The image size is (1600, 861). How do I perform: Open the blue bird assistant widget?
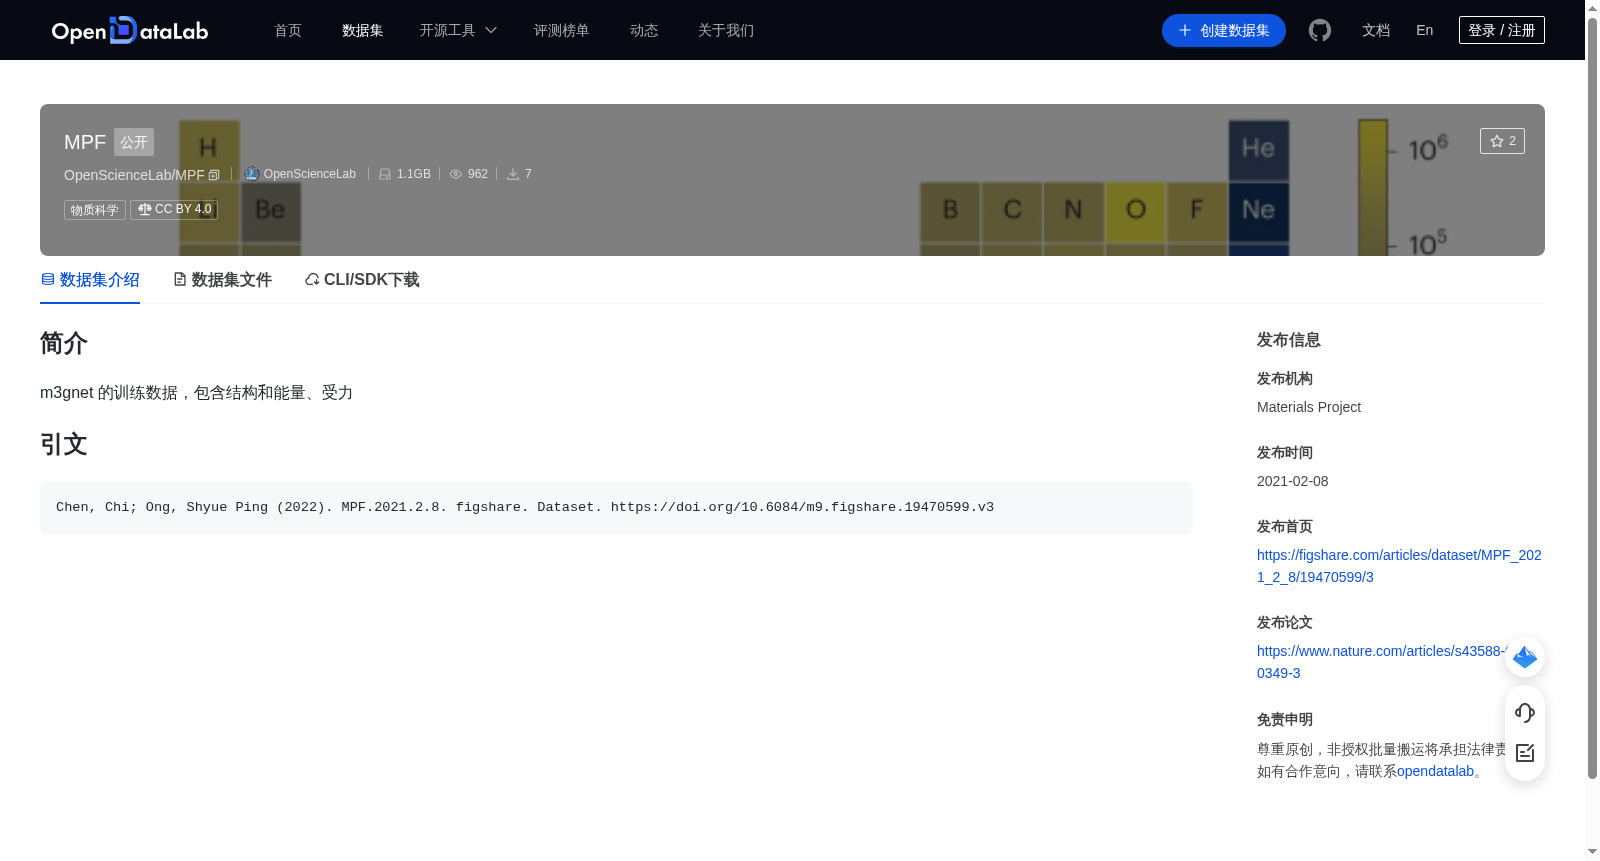[x=1525, y=657]
